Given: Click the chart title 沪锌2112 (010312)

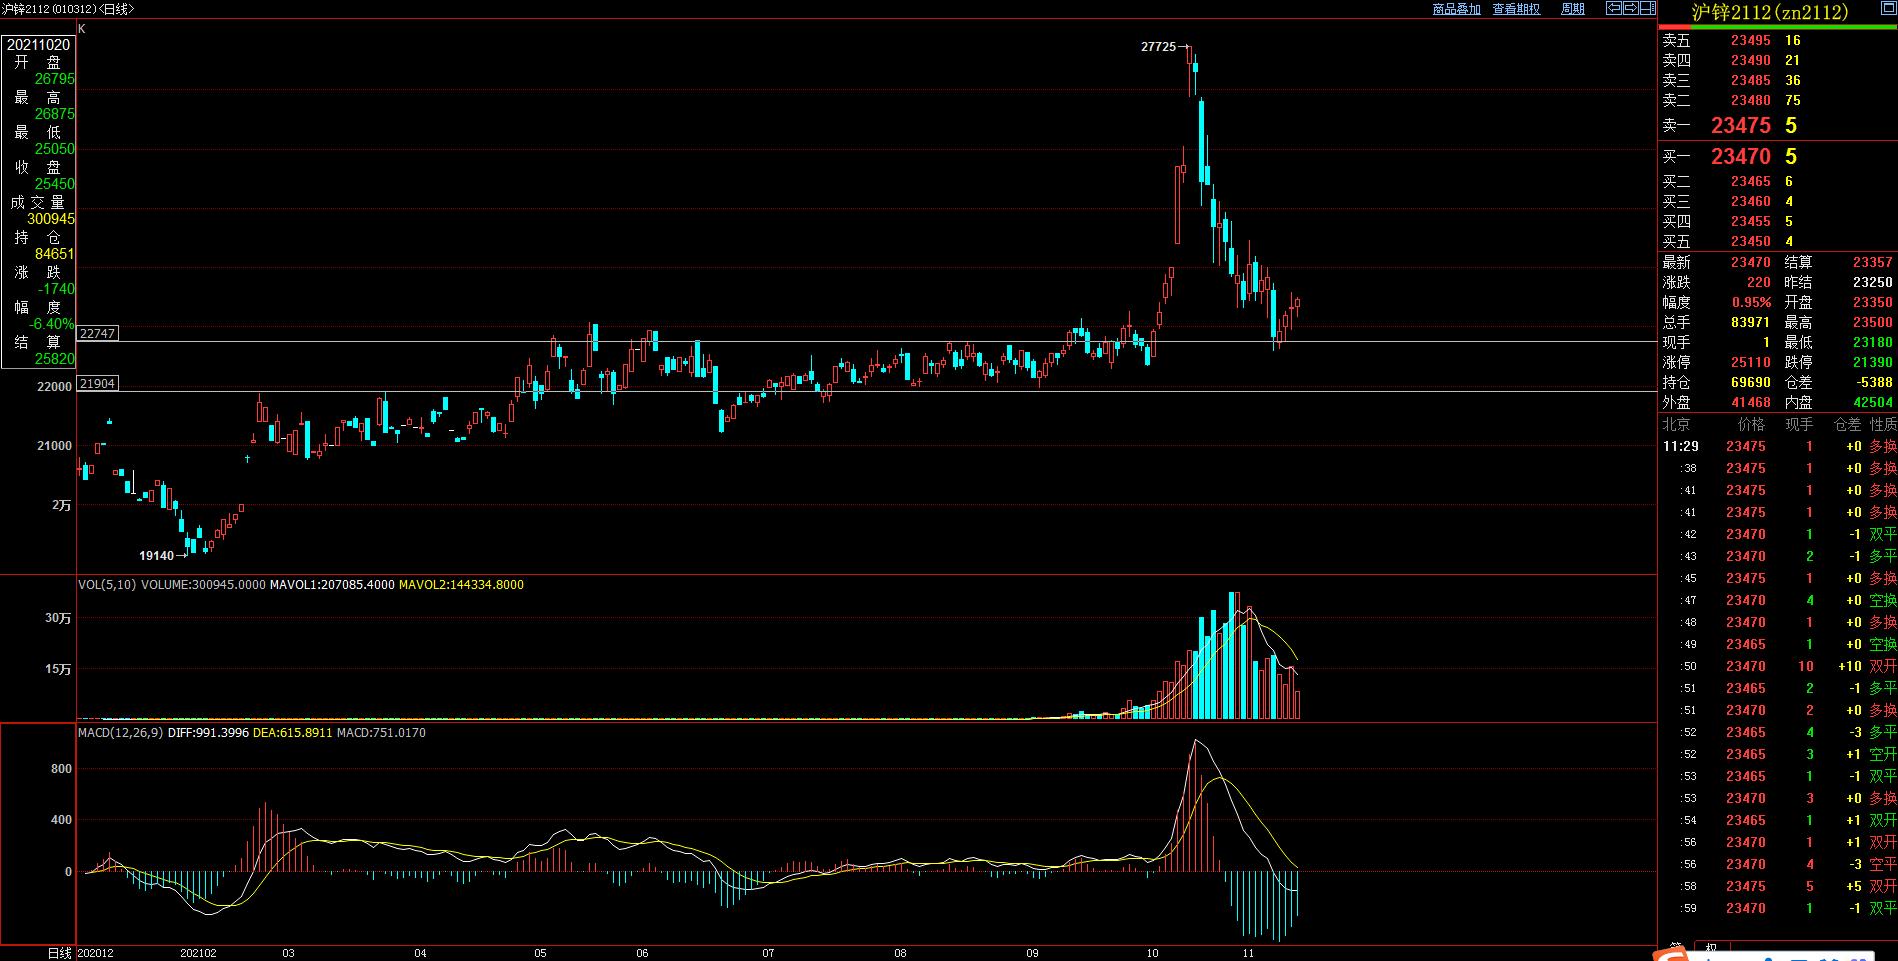Looking at the screenshot, I should pos(49,9).
